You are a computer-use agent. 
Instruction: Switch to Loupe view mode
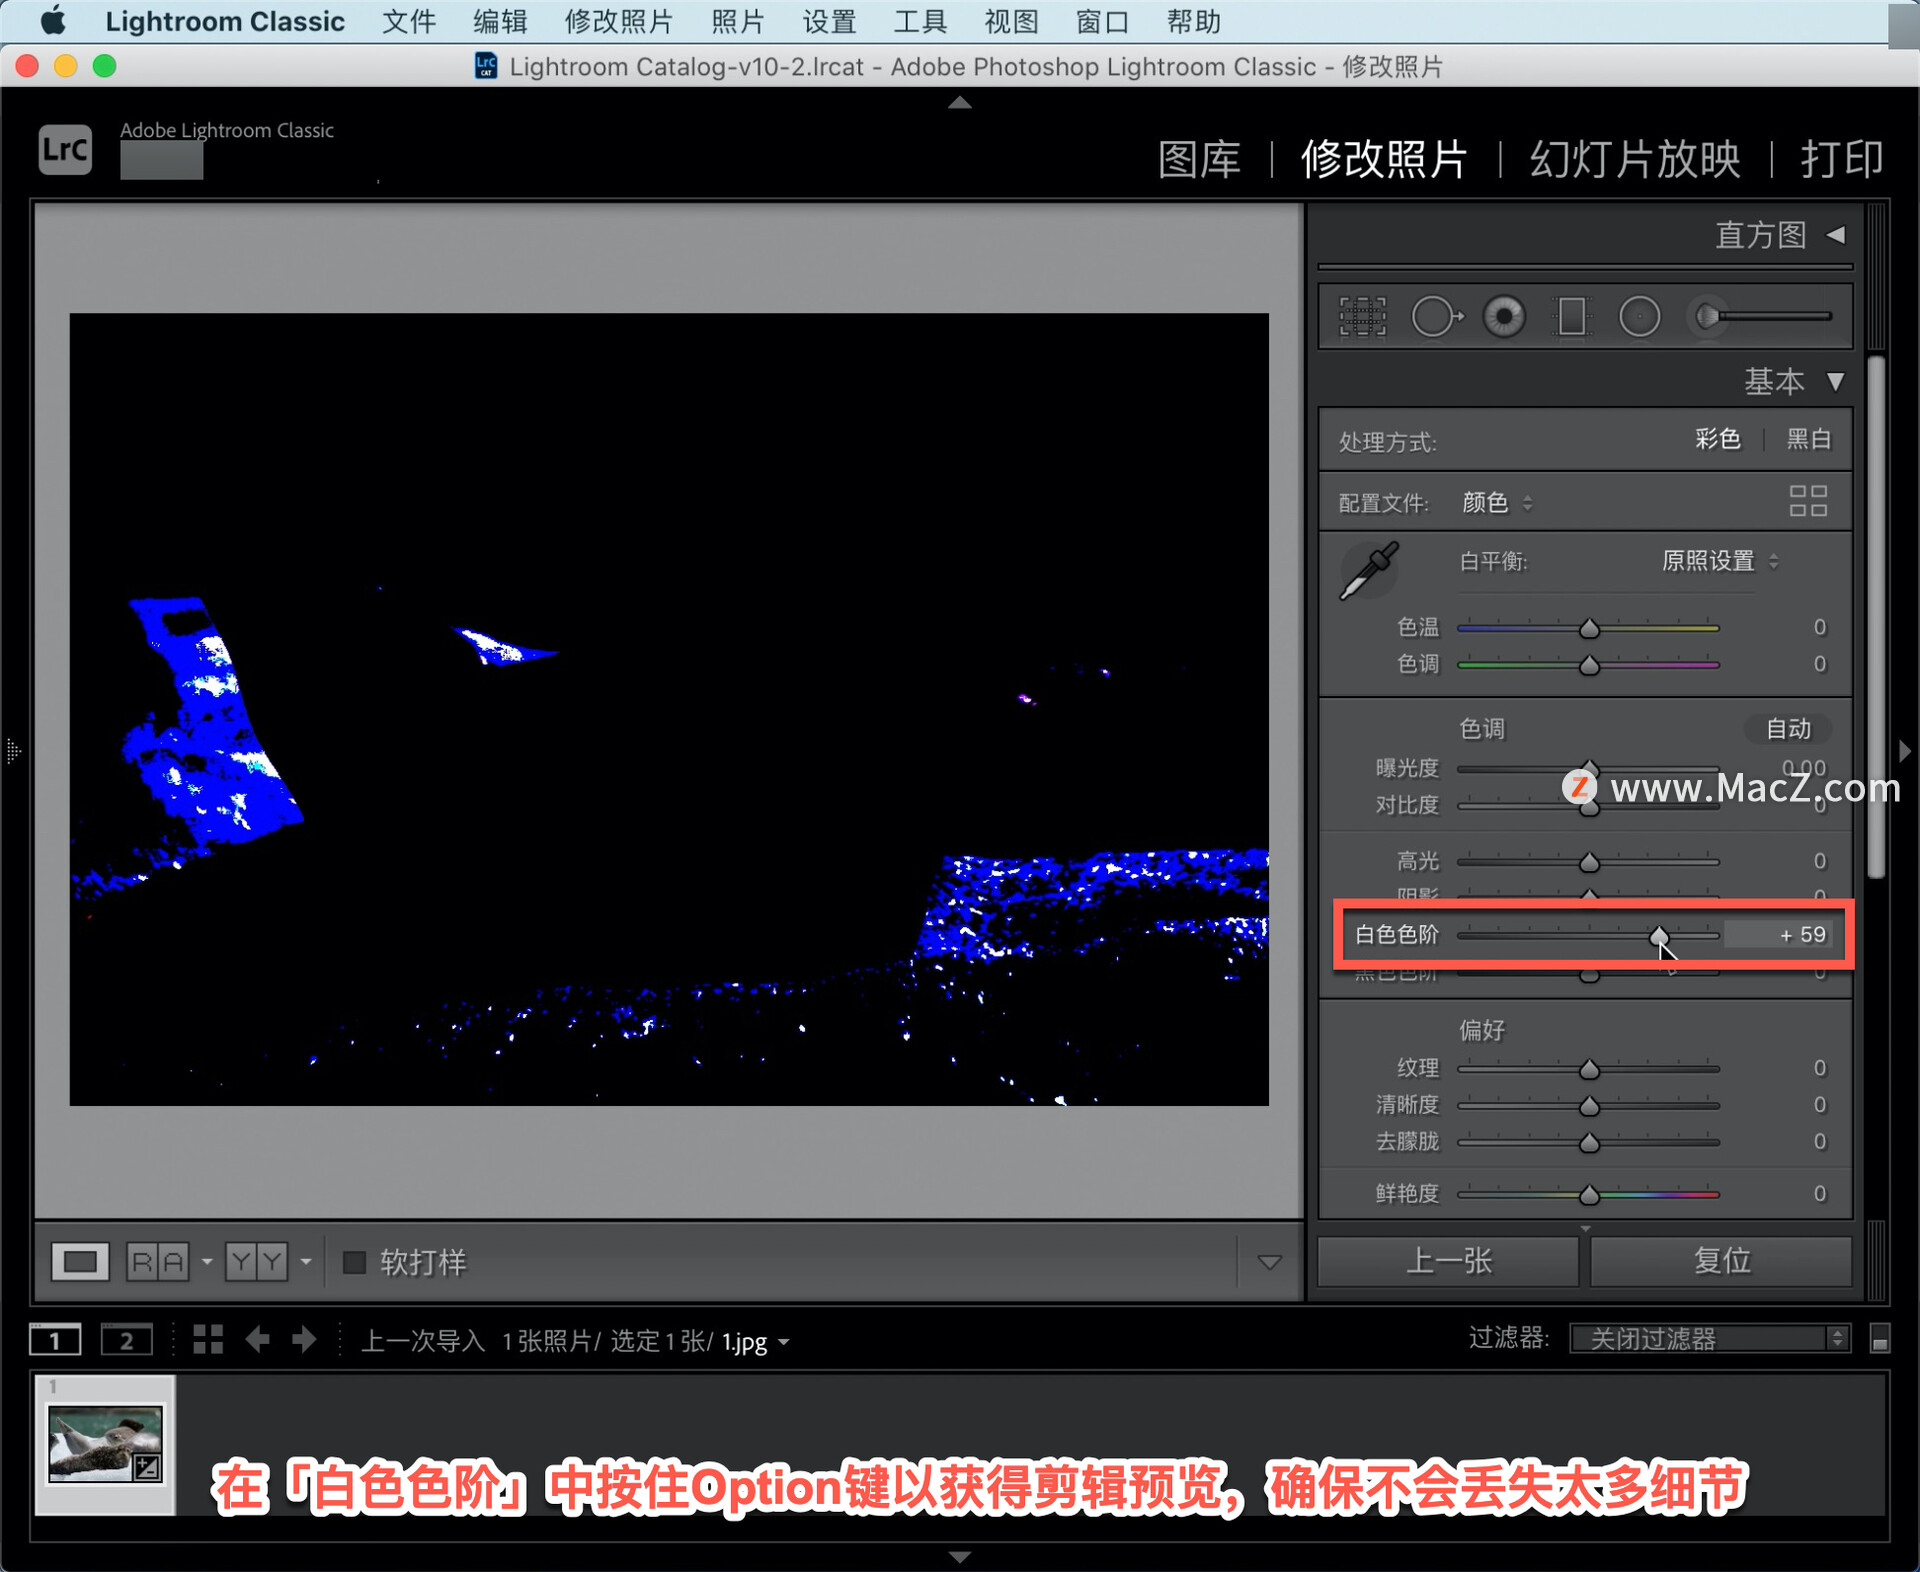(x=80, y=1262)
